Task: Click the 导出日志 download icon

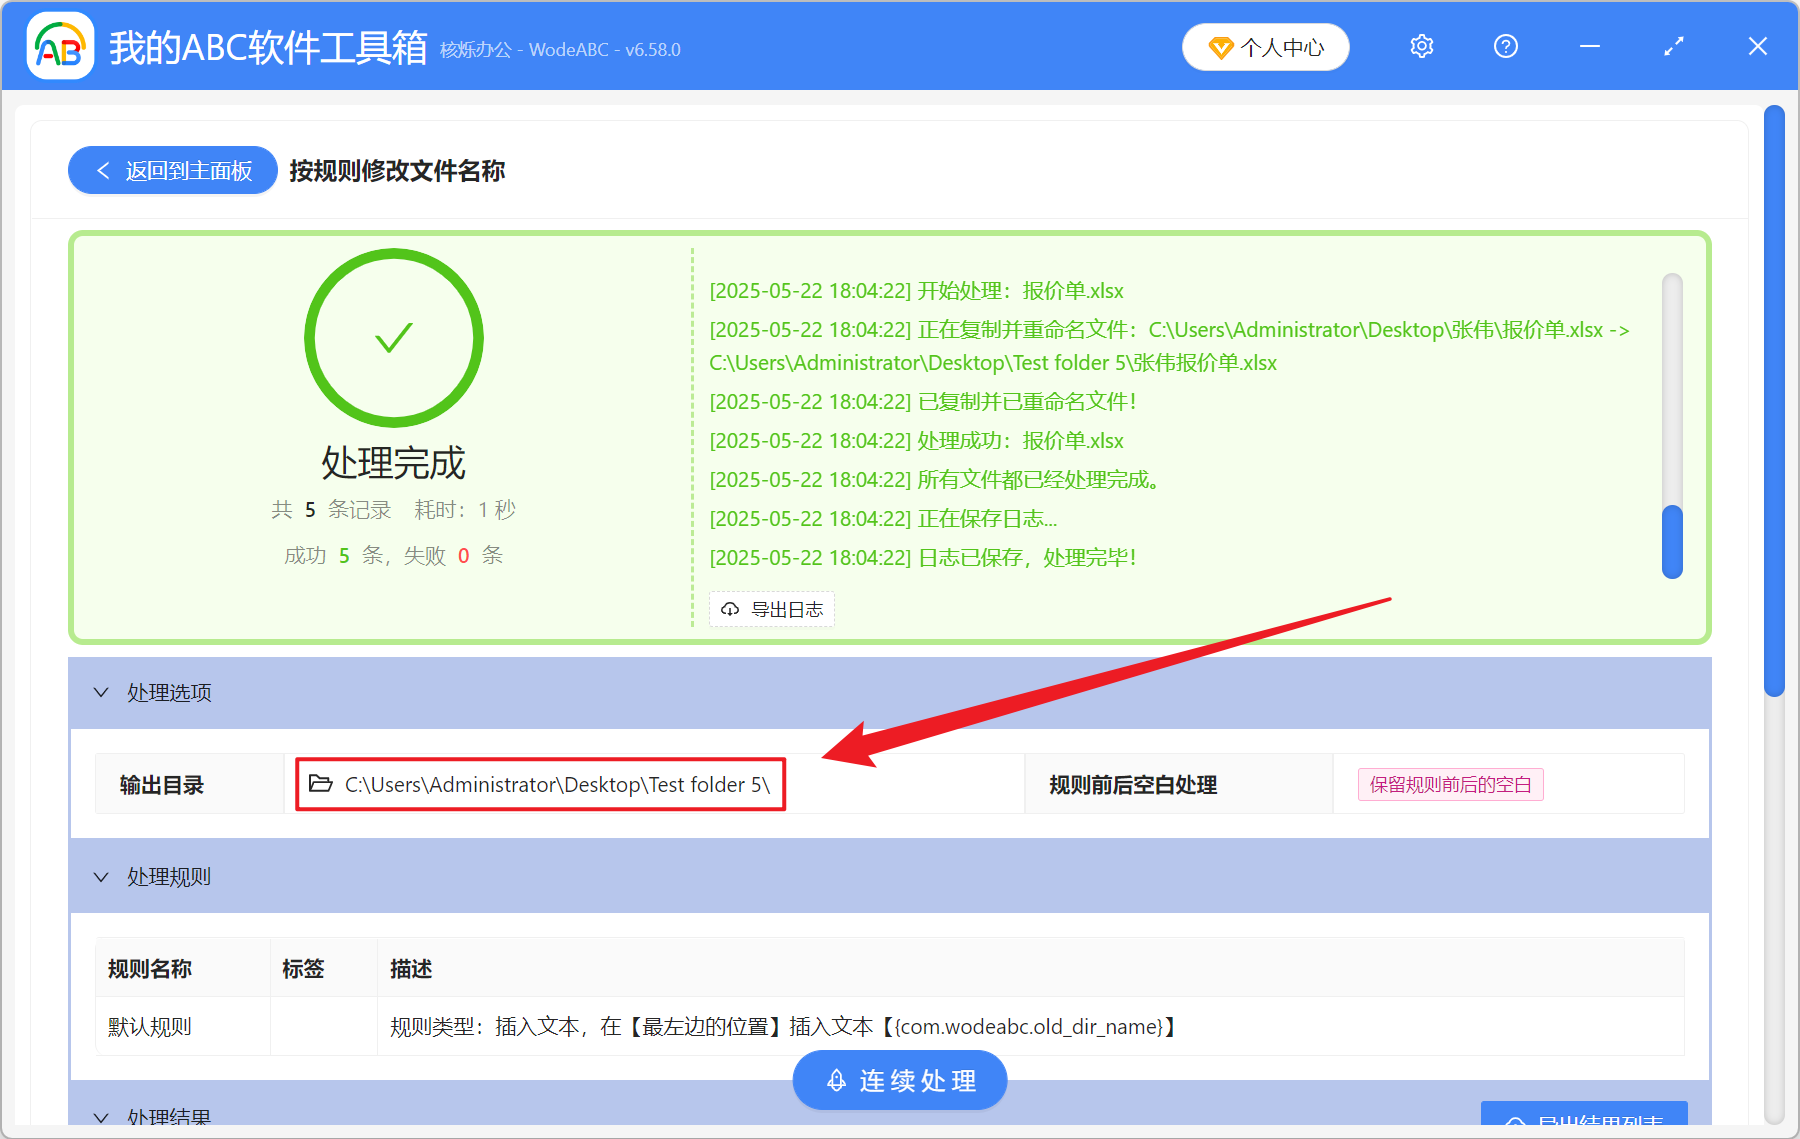Action: [729, 609]
